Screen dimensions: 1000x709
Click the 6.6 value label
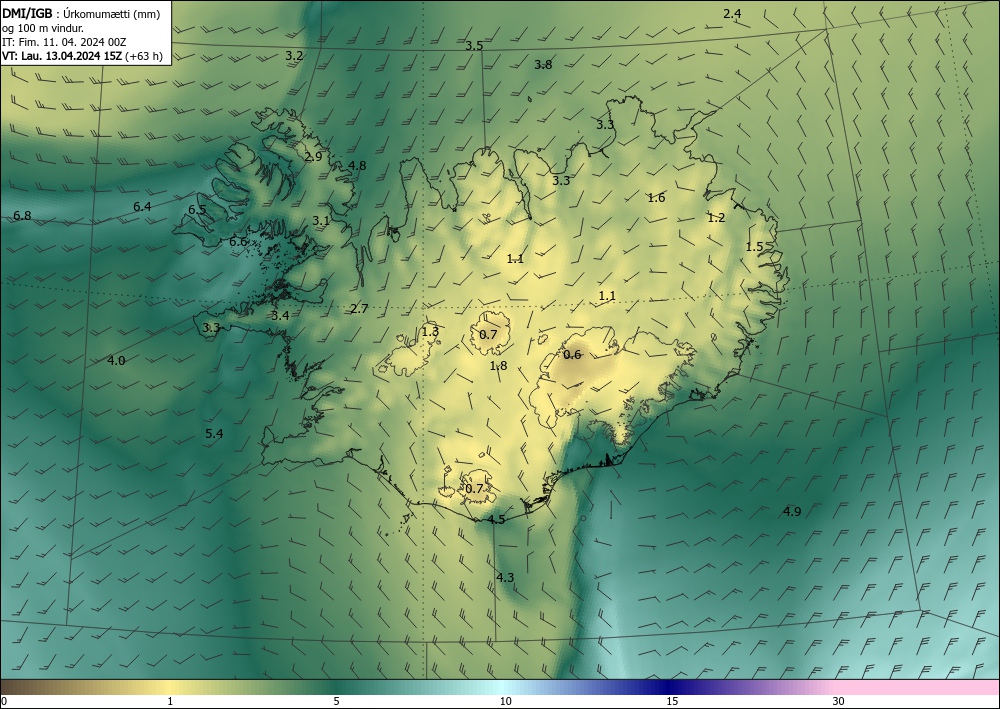coord(238,242)
